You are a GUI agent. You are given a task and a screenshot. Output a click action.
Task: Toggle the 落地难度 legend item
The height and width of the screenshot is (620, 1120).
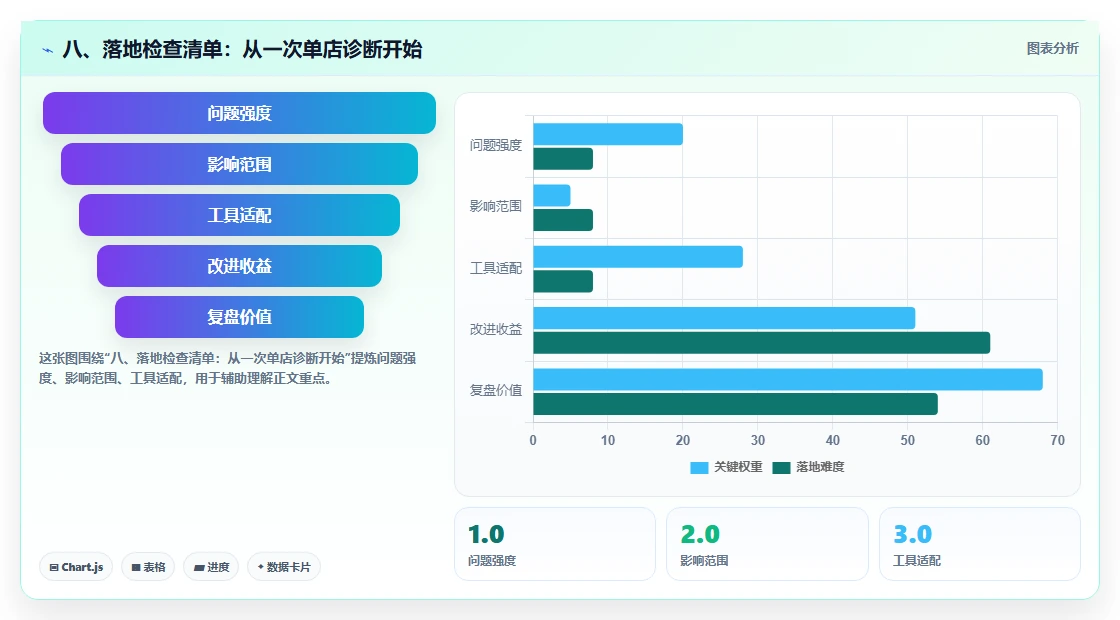(809, 467)
